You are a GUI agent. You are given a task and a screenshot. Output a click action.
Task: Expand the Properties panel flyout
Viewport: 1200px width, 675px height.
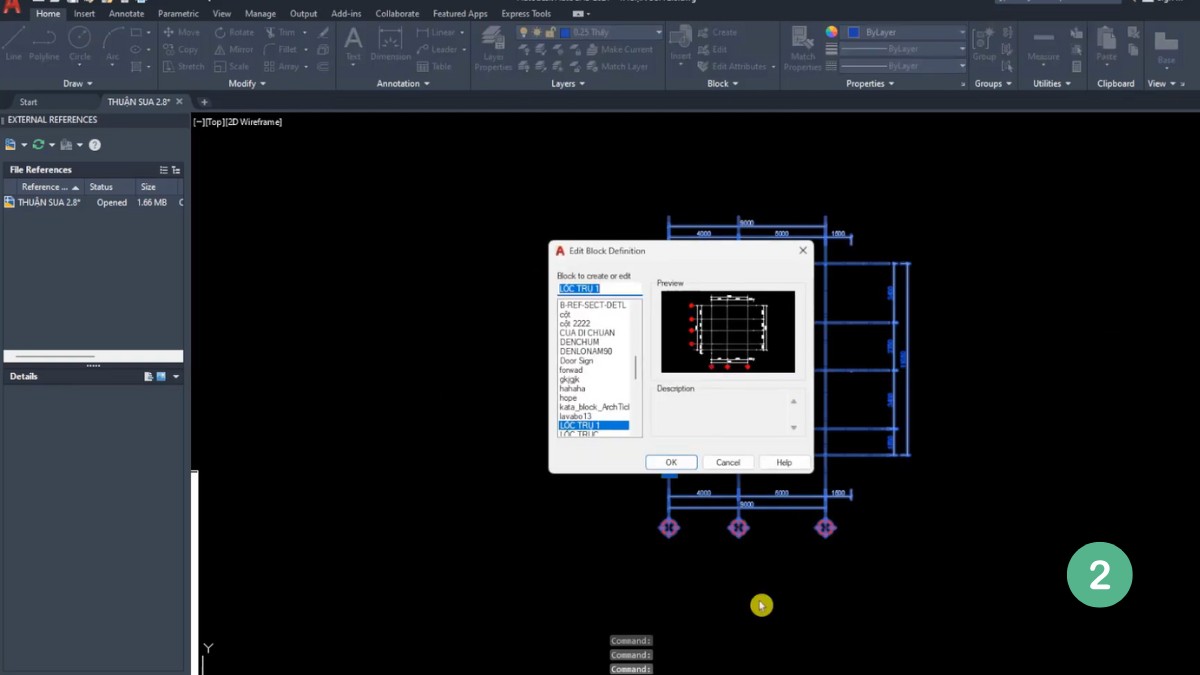[x=870, y=84]
